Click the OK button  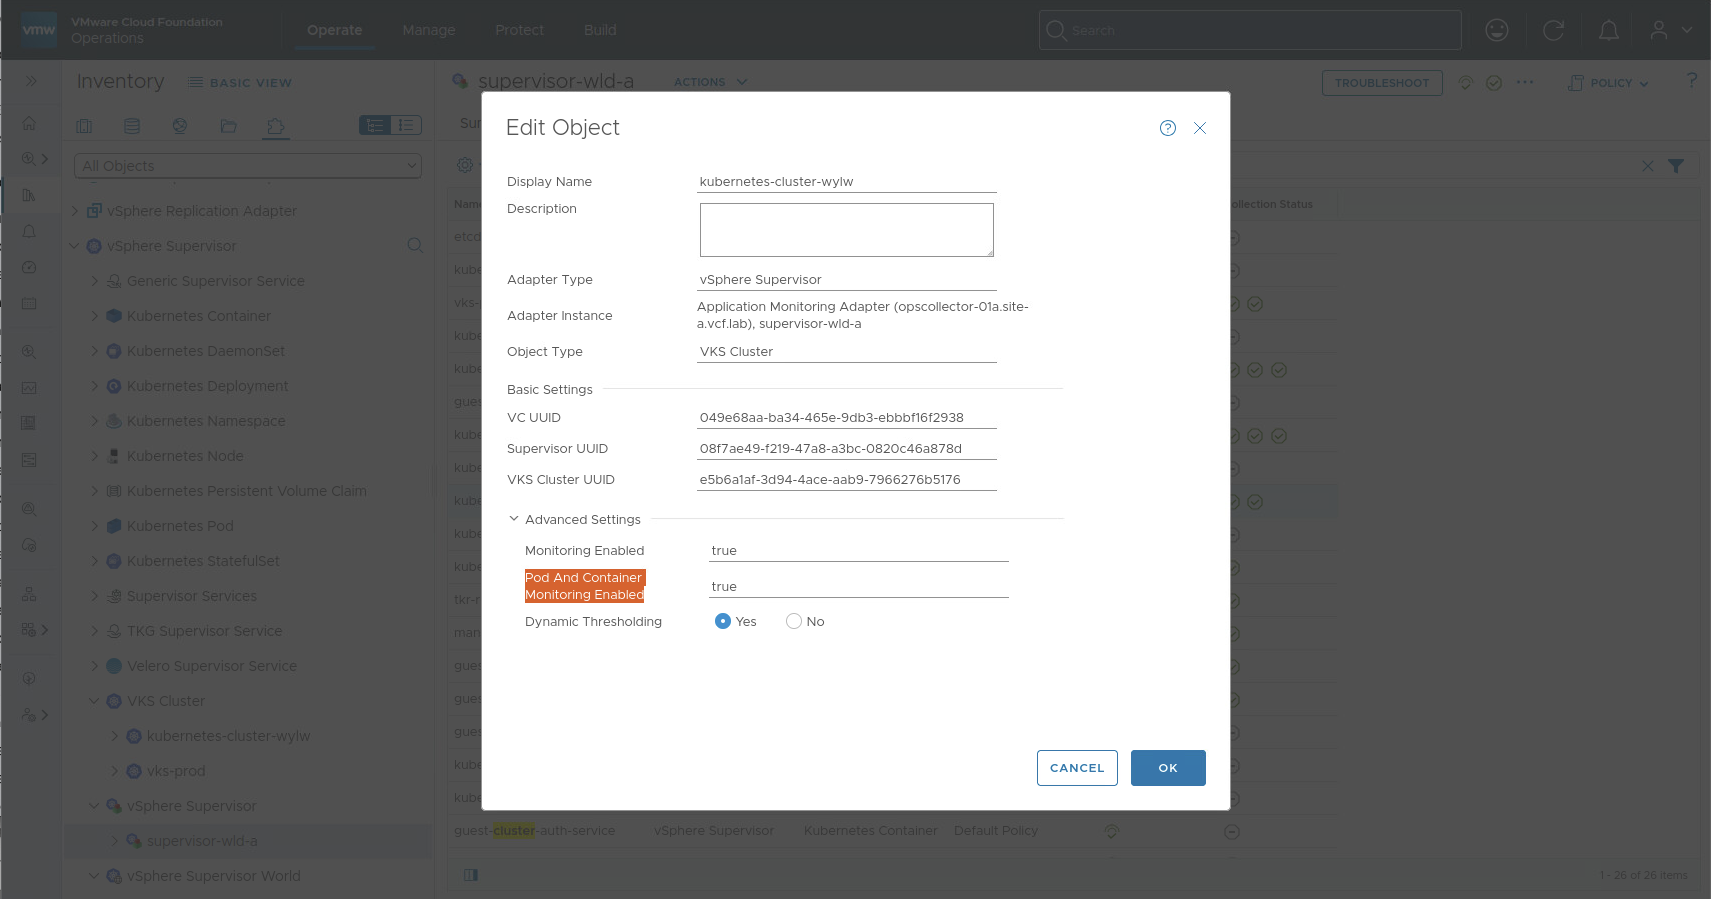click(x=1168, y=768)
